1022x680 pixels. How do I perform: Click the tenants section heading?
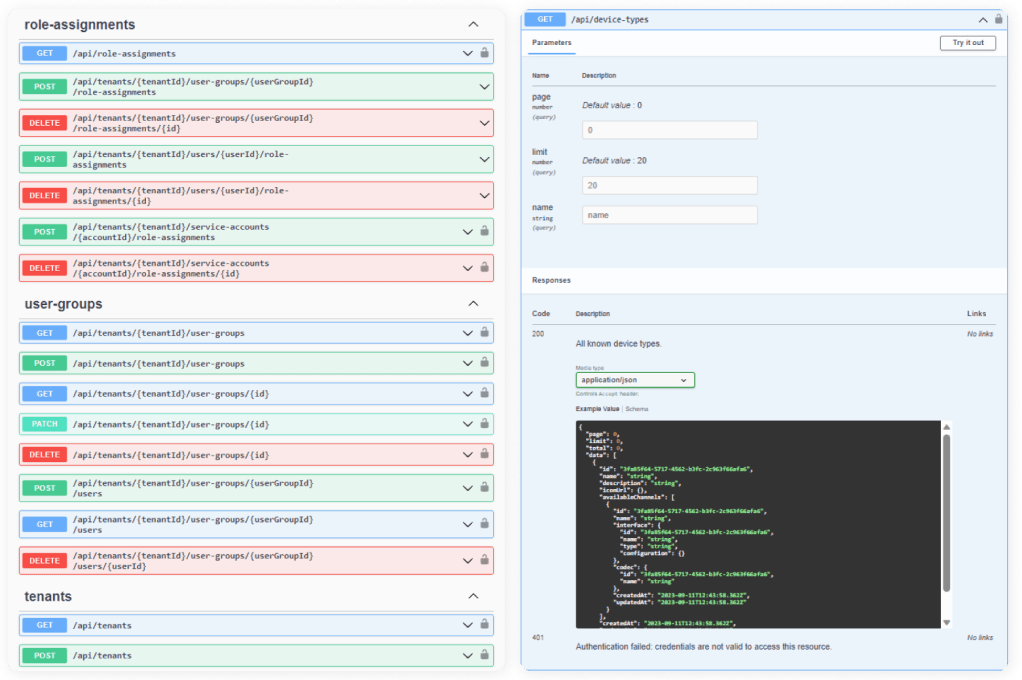click(48, 597)
